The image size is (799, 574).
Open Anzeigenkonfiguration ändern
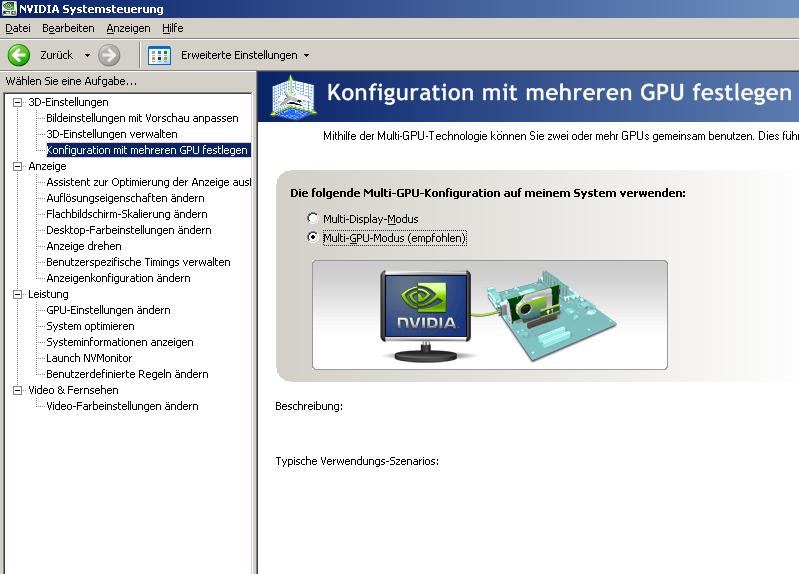click(118, 278)
